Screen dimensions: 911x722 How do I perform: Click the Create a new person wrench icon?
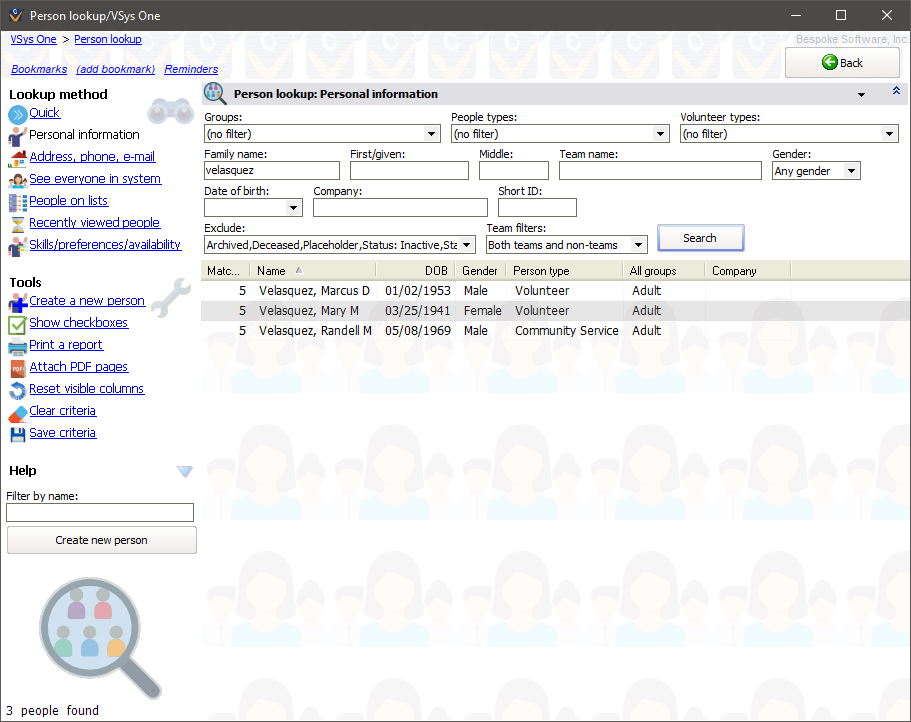point(17,300)
